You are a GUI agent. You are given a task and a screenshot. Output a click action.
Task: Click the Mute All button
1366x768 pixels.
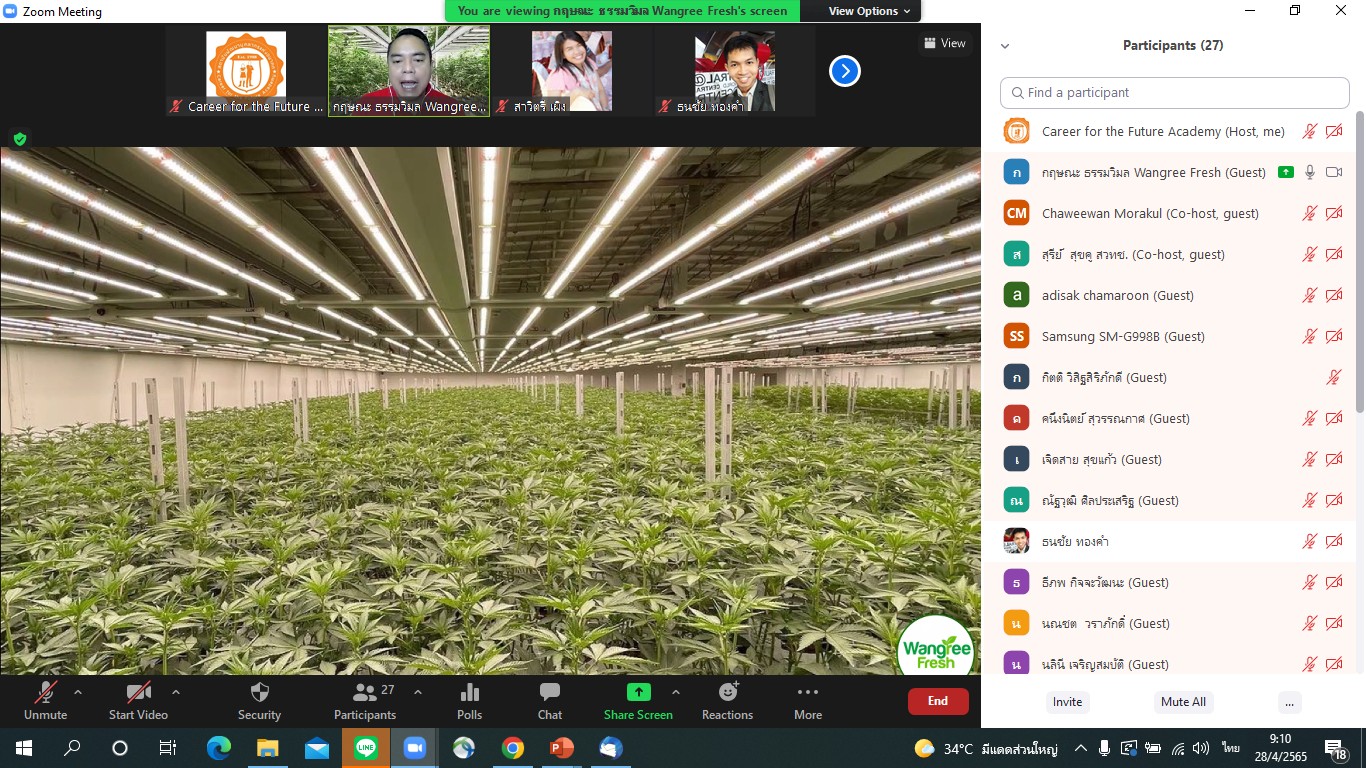1183,702
